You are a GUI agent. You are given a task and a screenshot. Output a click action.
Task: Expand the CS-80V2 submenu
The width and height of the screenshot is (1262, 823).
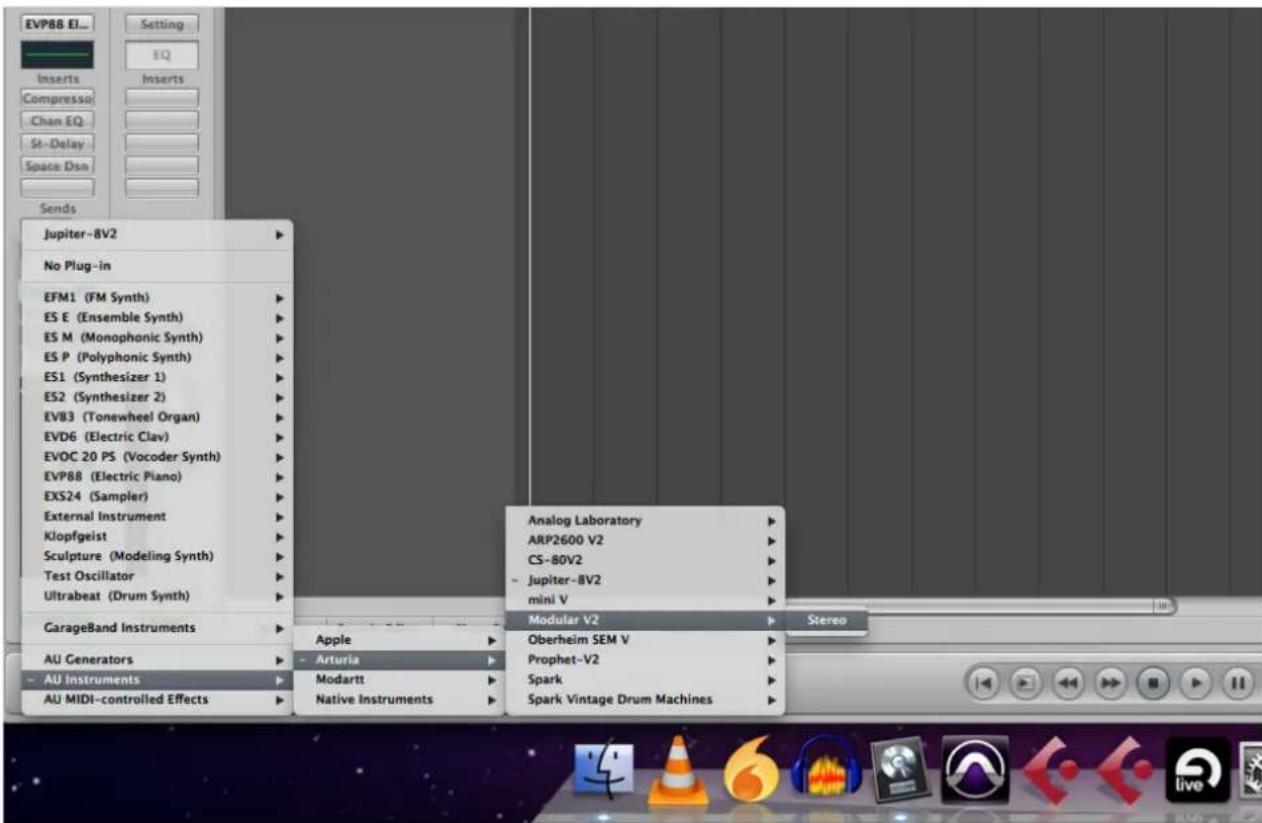point(646,560)
